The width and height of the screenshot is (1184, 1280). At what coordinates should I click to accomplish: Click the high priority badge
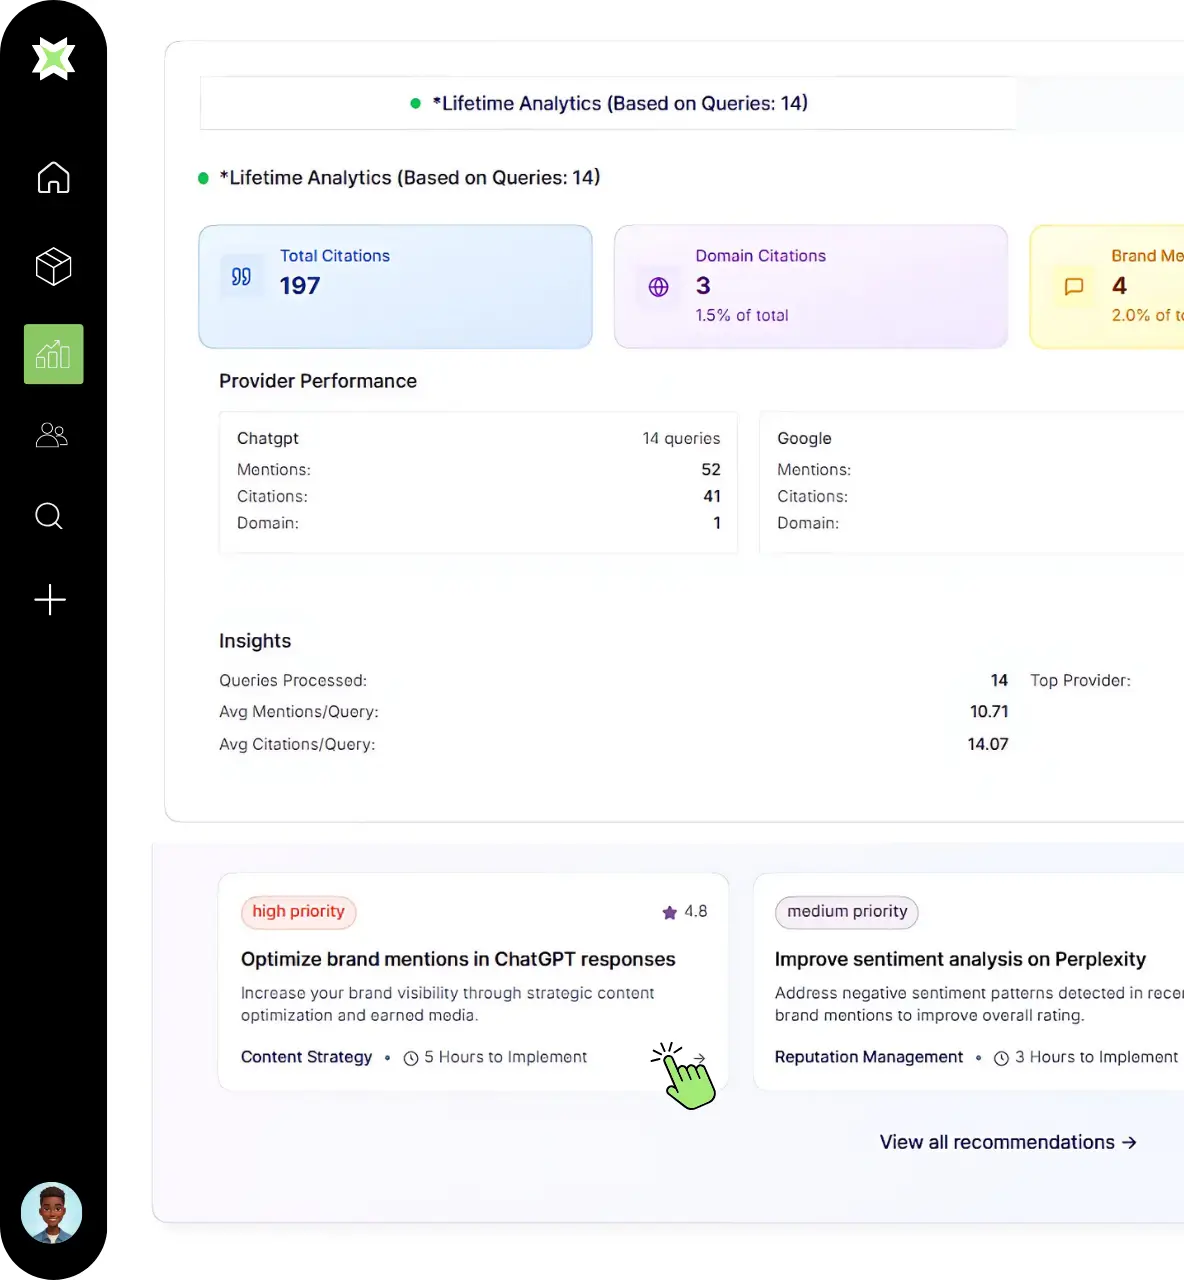298,911
